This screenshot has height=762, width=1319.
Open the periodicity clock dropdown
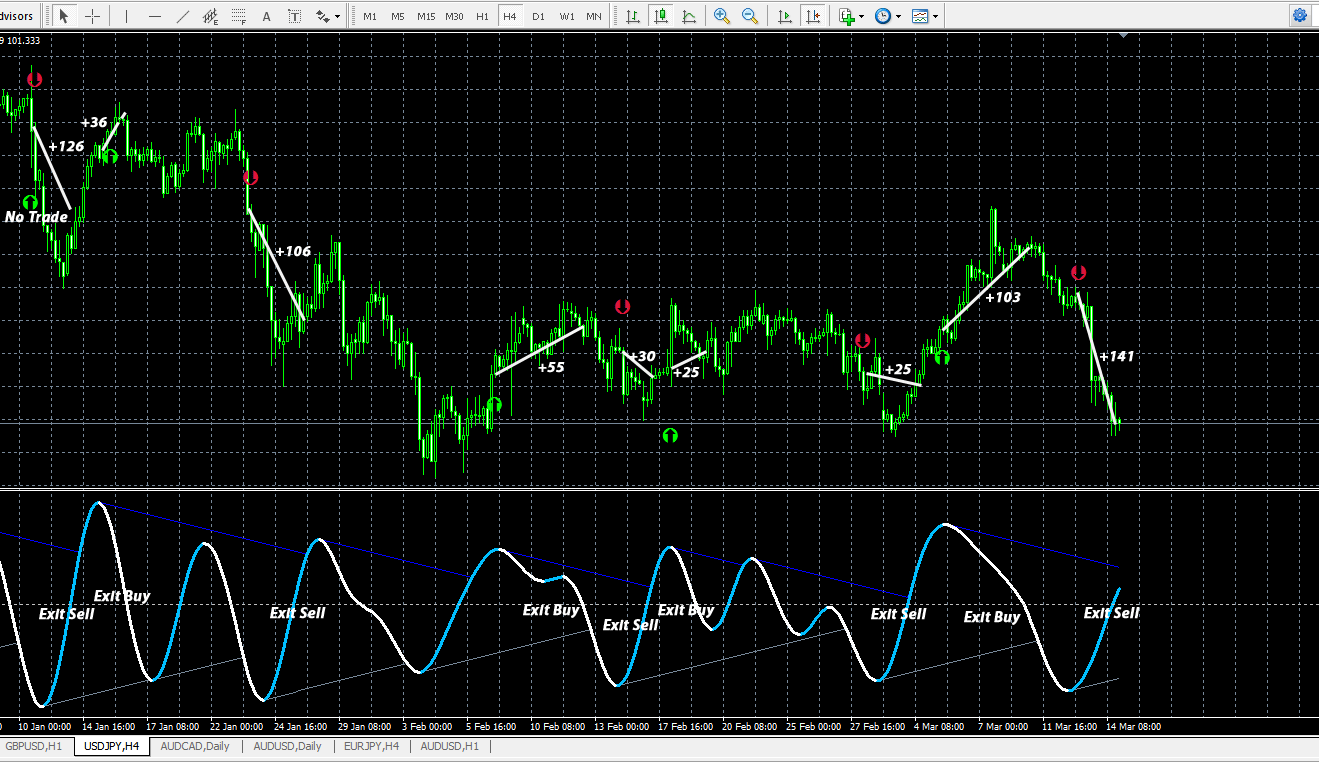(x=898, y=16)
